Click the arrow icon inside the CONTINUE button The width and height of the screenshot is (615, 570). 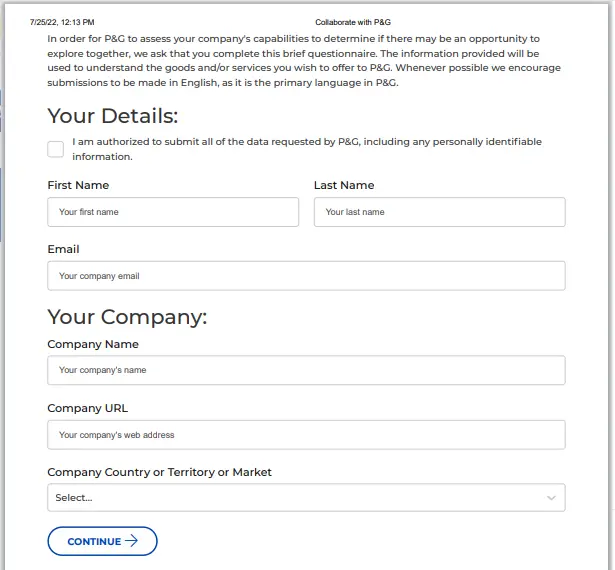point(131,541)
